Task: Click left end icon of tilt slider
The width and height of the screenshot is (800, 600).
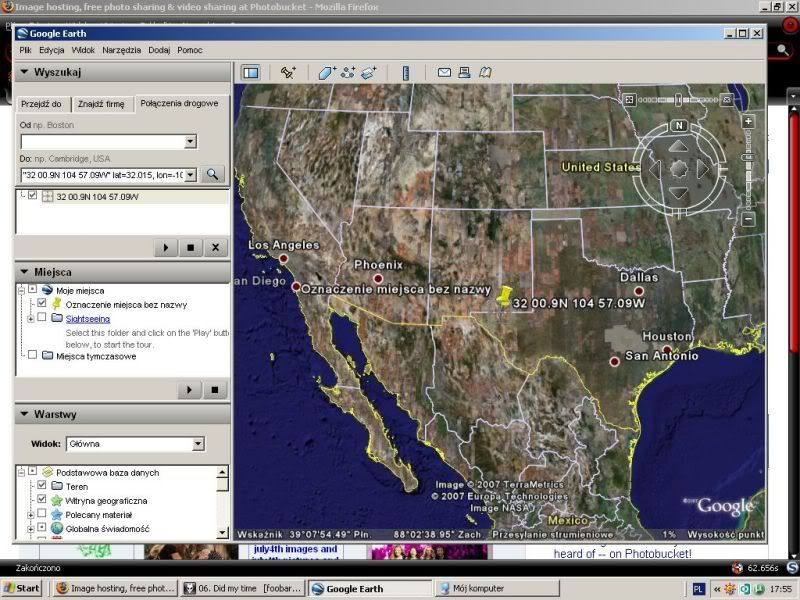Action: point(630,99)
